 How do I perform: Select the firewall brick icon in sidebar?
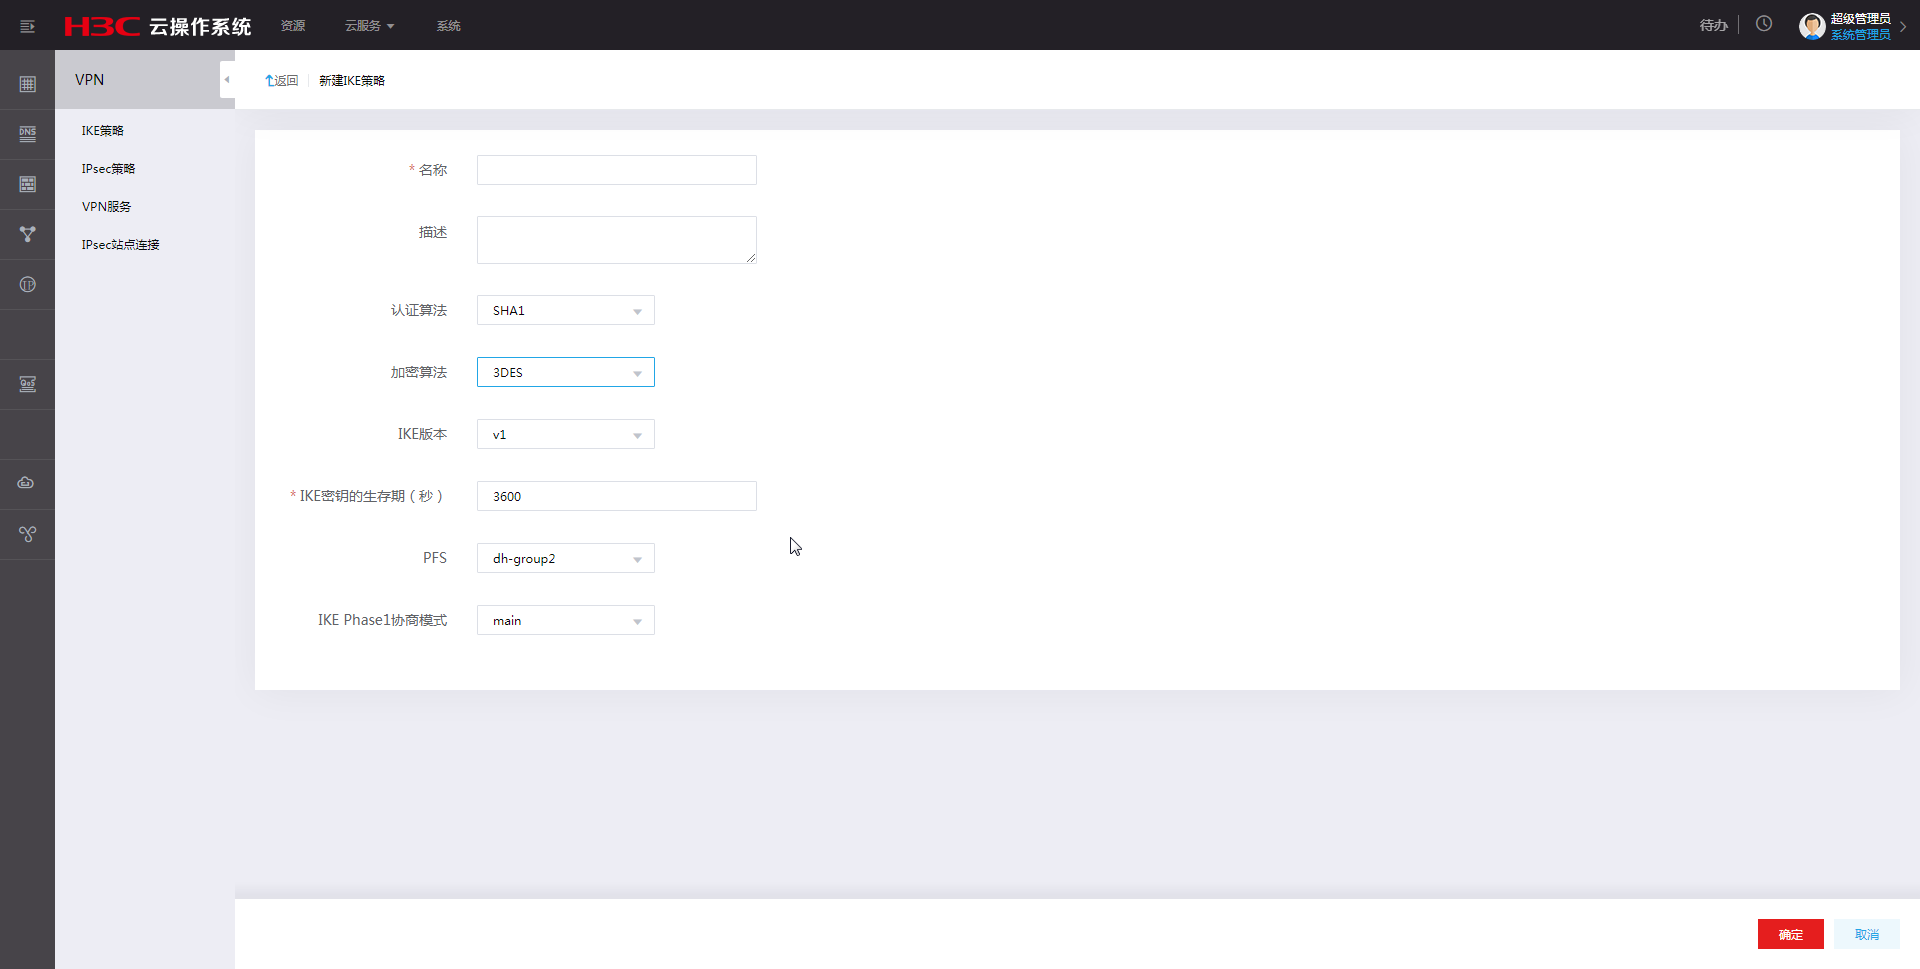[x=27, y=184]
